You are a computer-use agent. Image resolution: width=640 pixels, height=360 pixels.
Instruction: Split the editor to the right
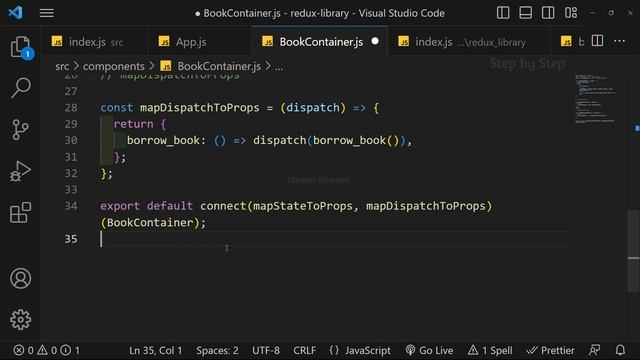click(597, 41)
